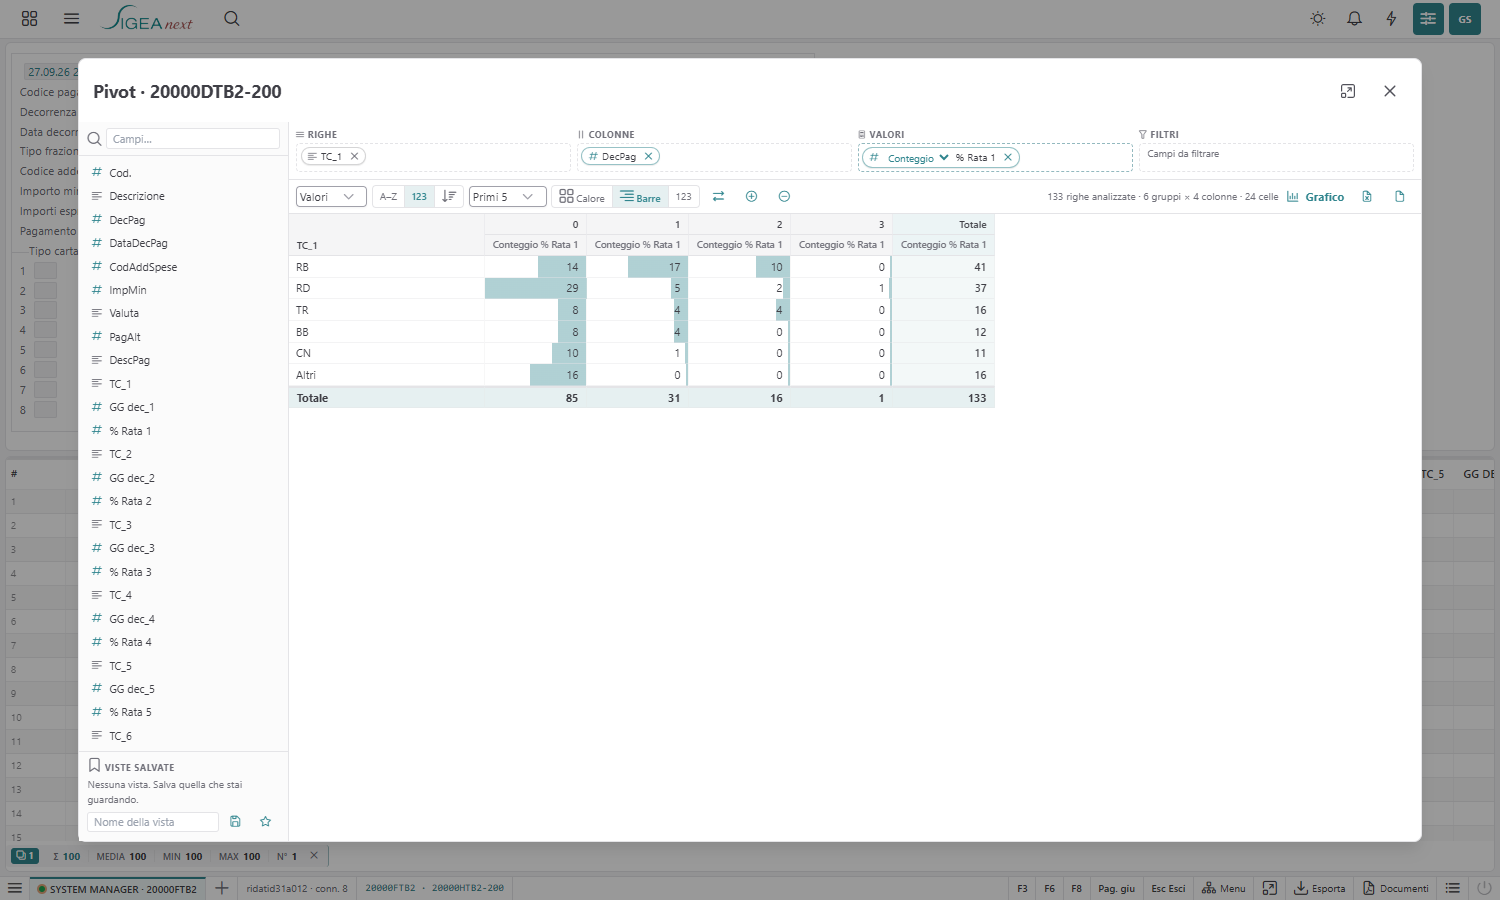The image size is (1500, 900).
Task: Select the CodAddSpese field in list
Action: point(143,267)
